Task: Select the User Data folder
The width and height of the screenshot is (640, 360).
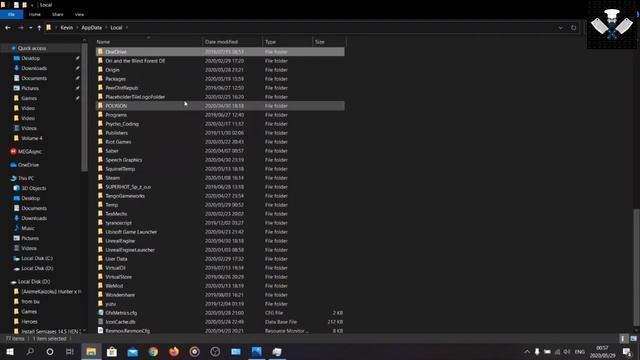Action: pyautogui.click(x=220, y=259)
